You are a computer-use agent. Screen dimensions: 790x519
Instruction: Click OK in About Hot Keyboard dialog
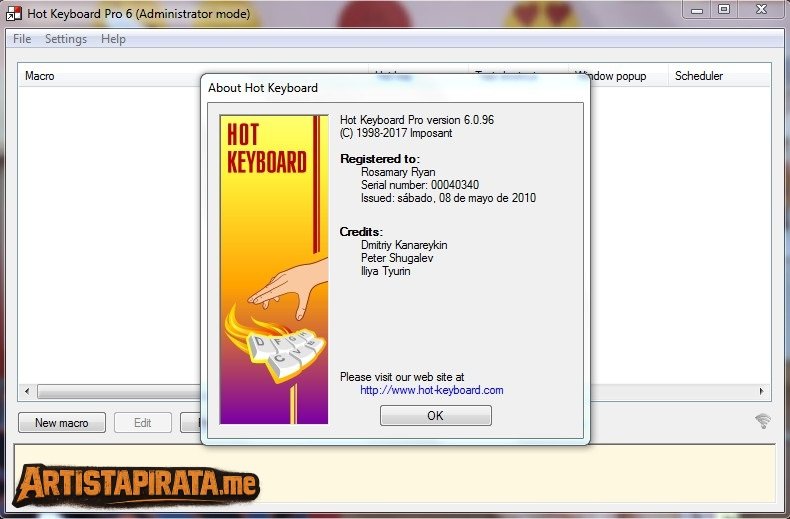pyautogui.click(x=436, y=416)
